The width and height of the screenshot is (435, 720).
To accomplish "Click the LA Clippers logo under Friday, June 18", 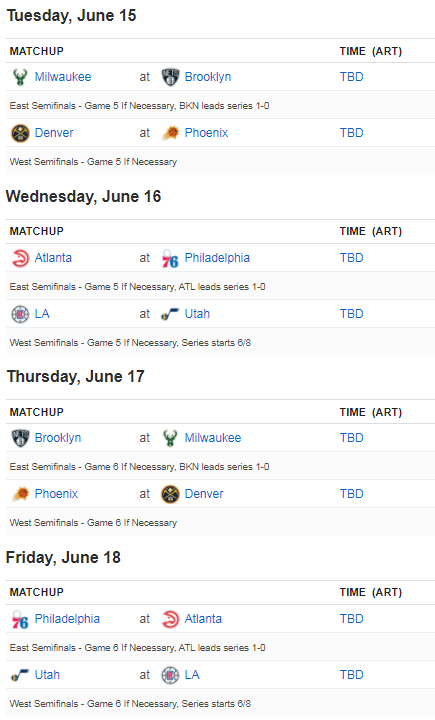I will 170,675.
